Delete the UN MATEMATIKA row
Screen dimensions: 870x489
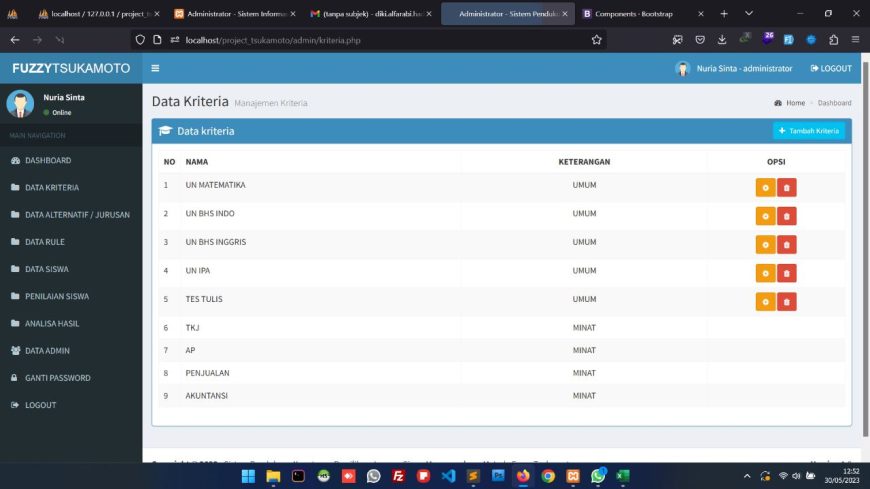pyautogui.click(x=786, y=188)
